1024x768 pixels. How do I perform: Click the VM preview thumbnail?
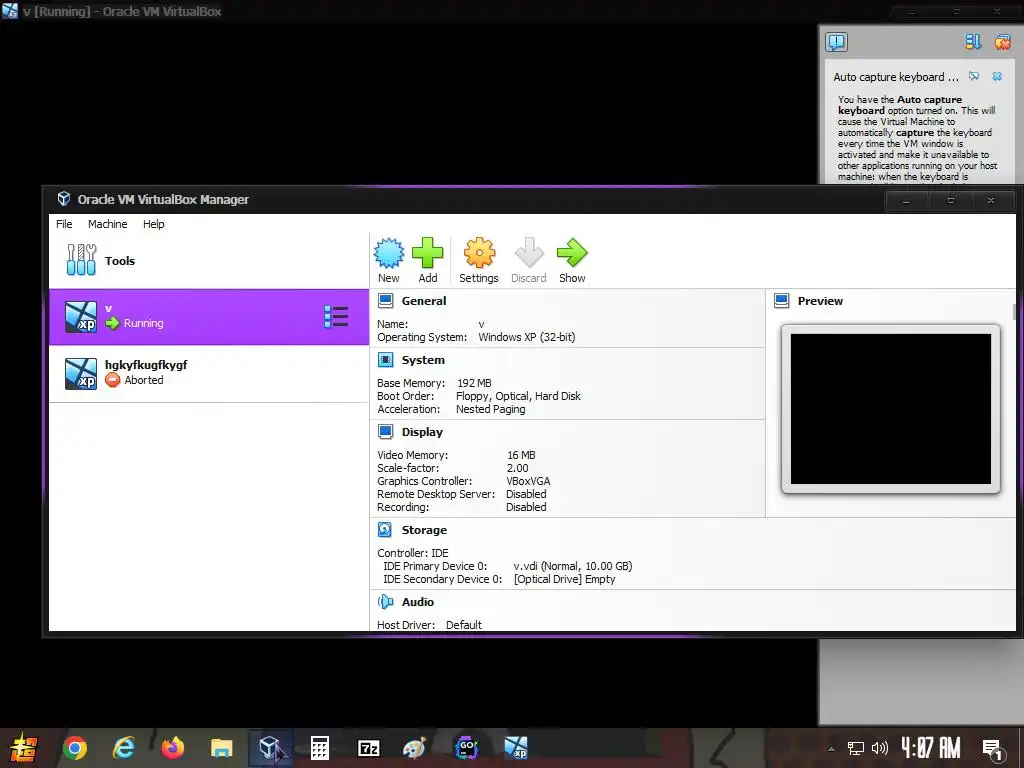(891, 409)
